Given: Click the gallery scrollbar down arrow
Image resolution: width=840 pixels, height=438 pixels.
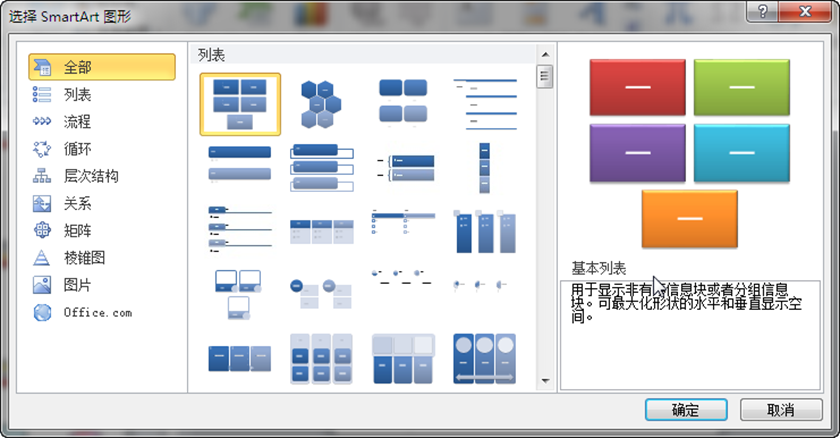Looking at the screenshot, I should tap(545, 381).
